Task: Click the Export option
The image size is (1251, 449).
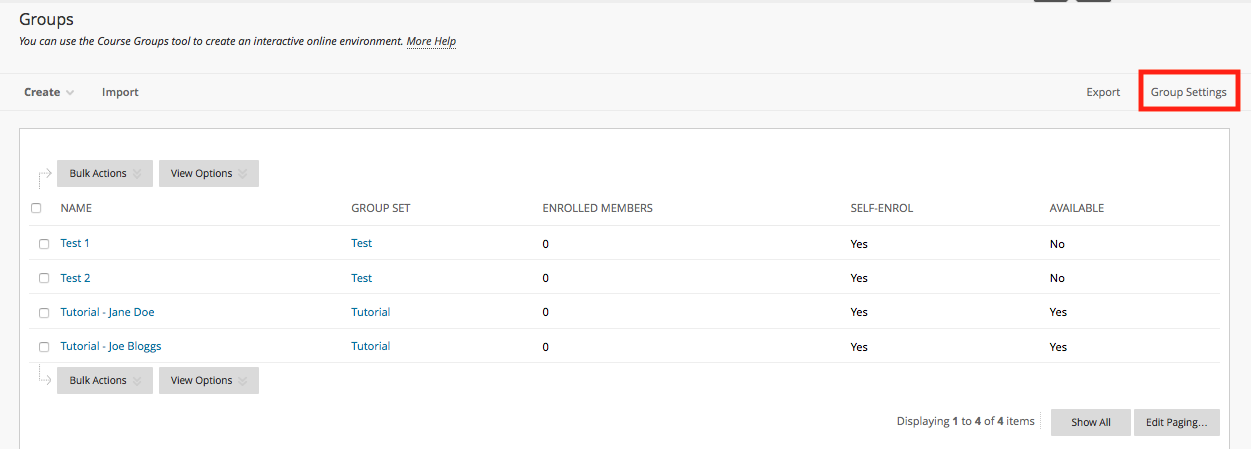Action: coord(1103,92)
